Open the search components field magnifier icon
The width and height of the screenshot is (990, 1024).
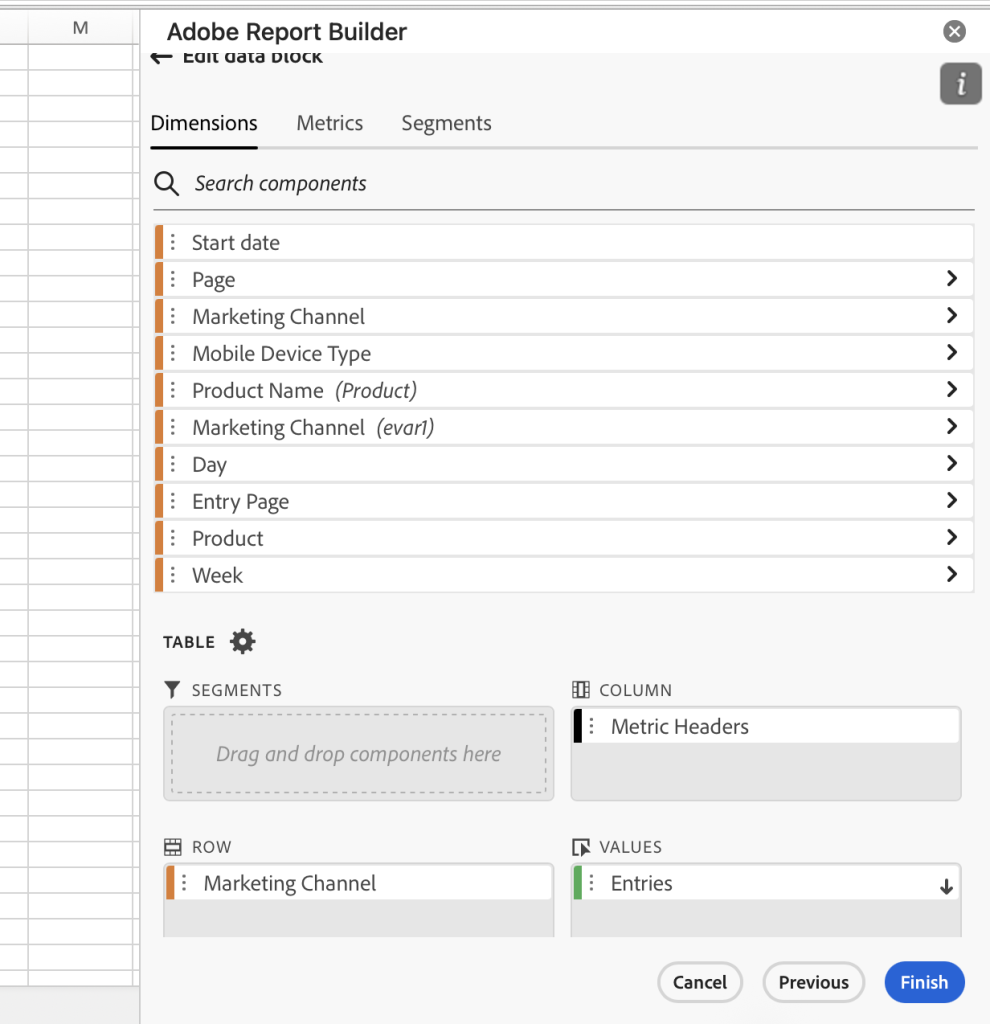coord(166,184)
